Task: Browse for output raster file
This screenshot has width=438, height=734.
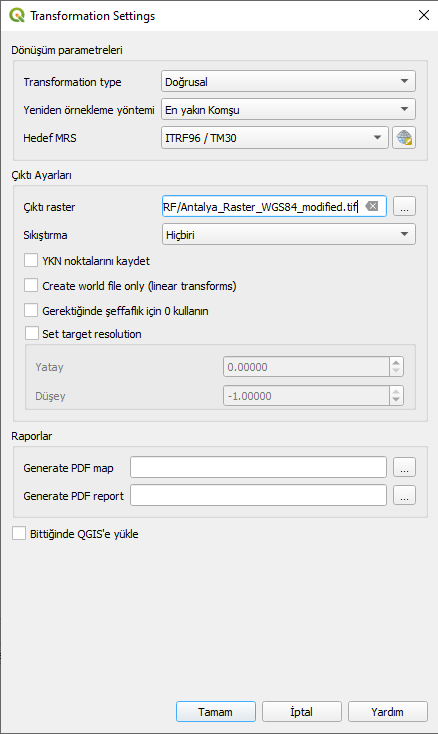Action: pyautogui.click(x=404, y=206)
